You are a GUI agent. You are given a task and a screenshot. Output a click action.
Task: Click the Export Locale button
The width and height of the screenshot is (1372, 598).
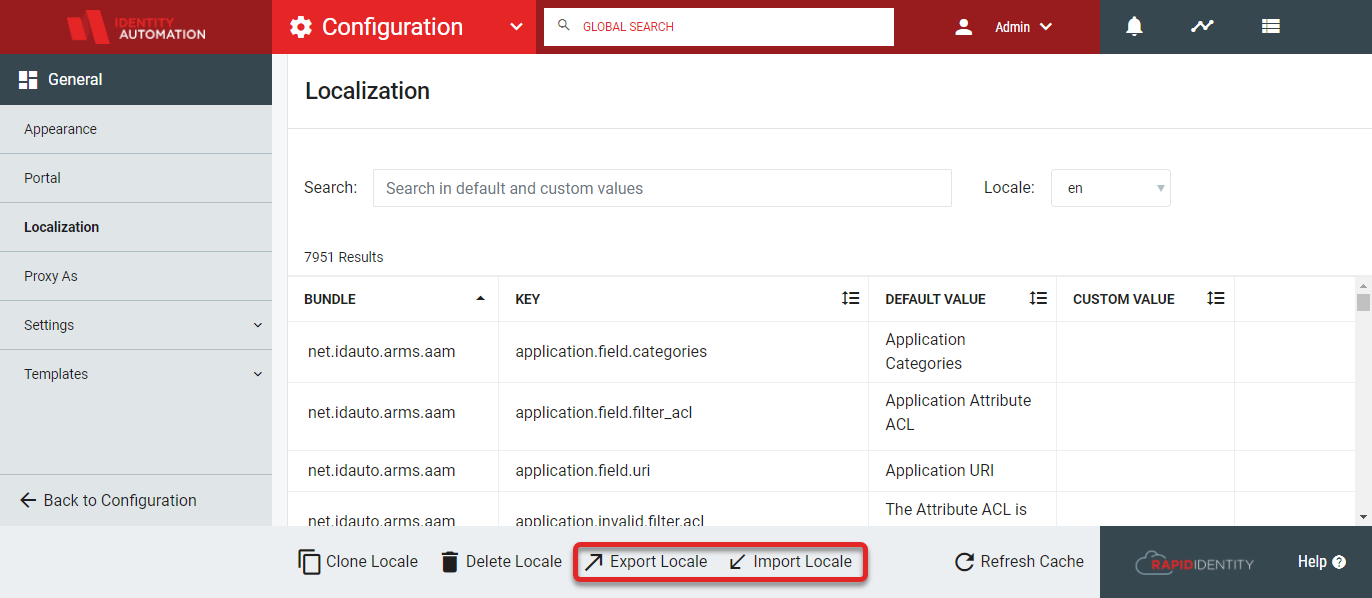[x=645, y=562]
